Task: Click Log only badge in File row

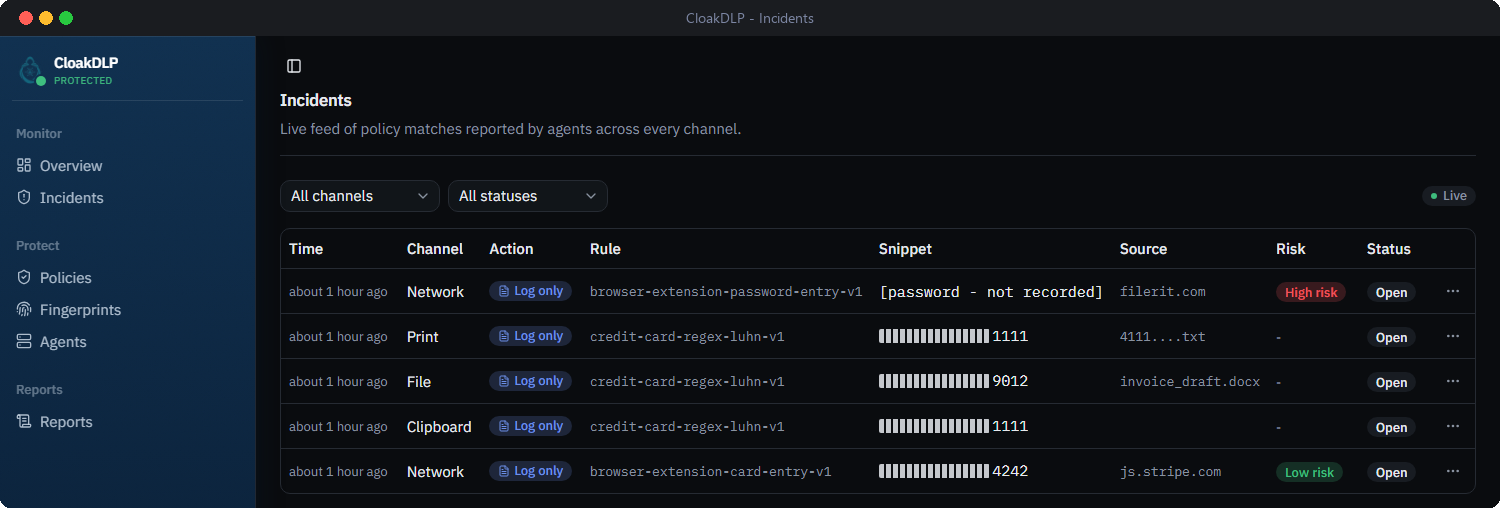Action: (530, 381)
